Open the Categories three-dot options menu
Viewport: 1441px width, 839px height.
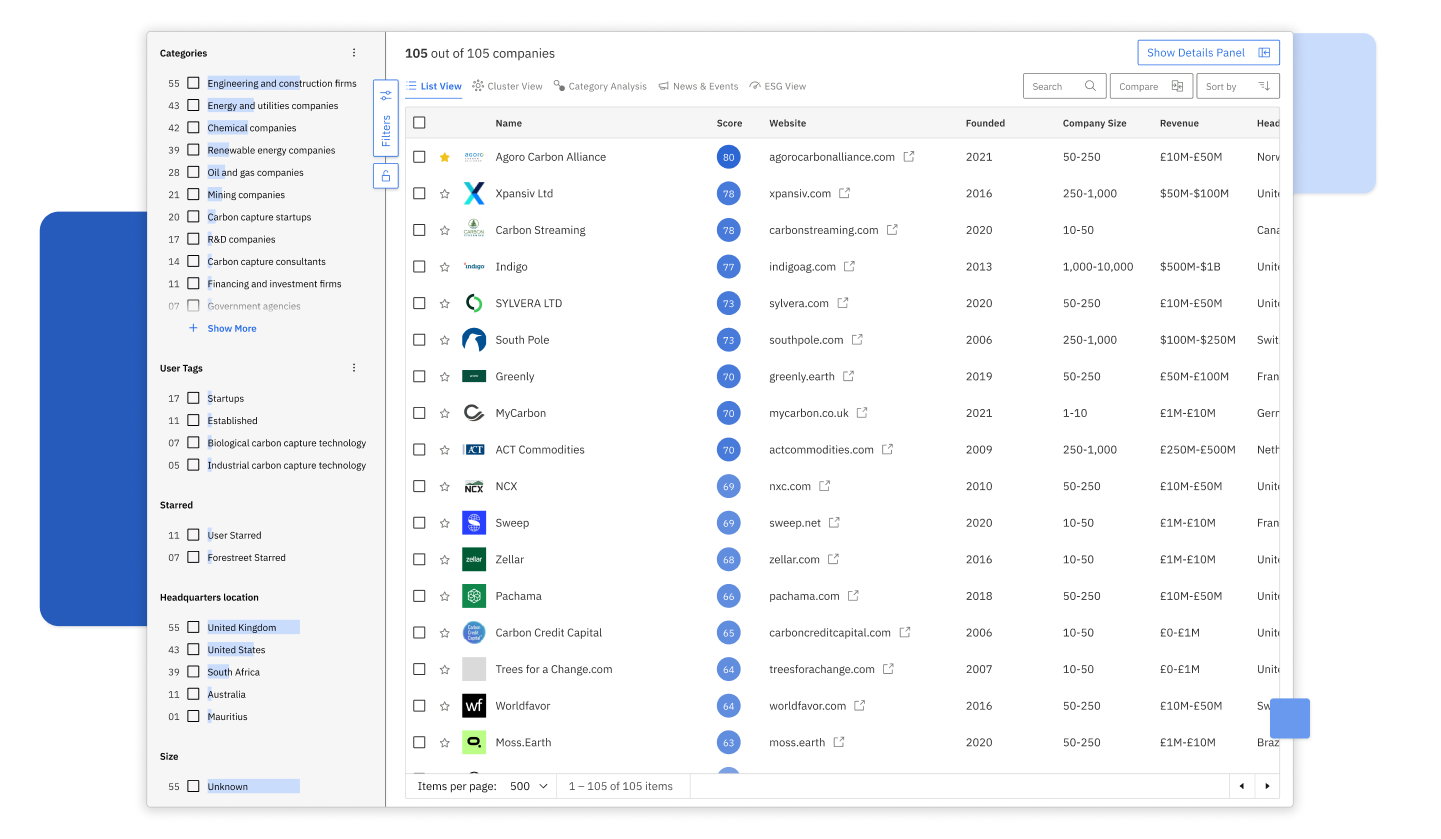tap(353, 53)
